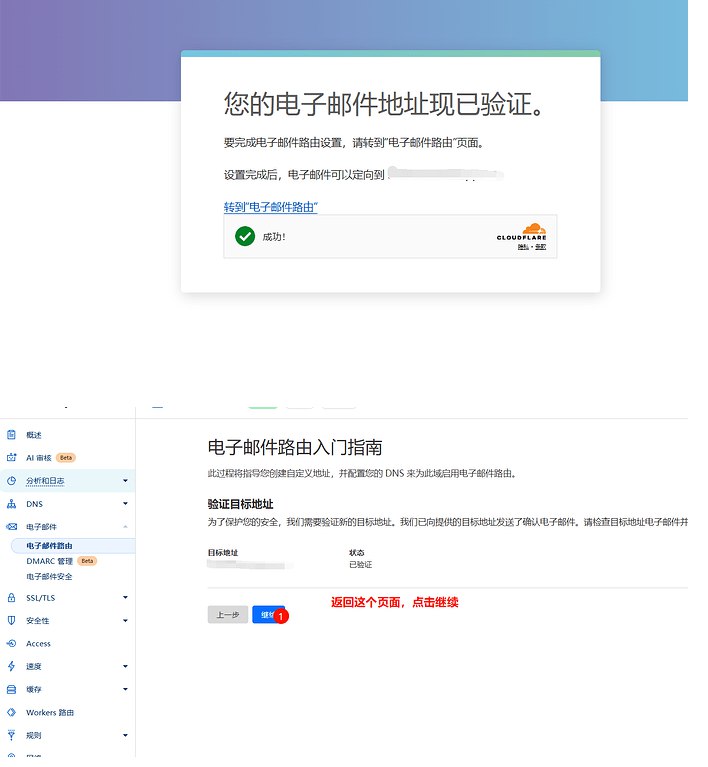Expand the 分析和日志 dropdown arrow

click(x=125, y=481)
